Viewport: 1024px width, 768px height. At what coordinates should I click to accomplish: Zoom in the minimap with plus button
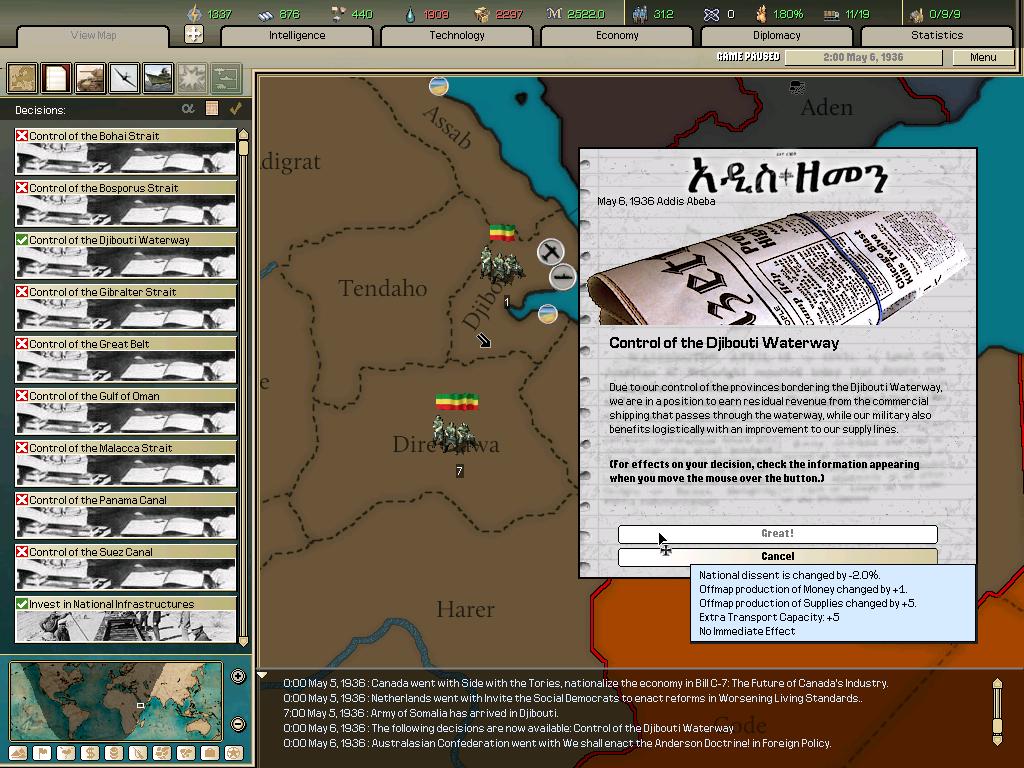(238, 677)
